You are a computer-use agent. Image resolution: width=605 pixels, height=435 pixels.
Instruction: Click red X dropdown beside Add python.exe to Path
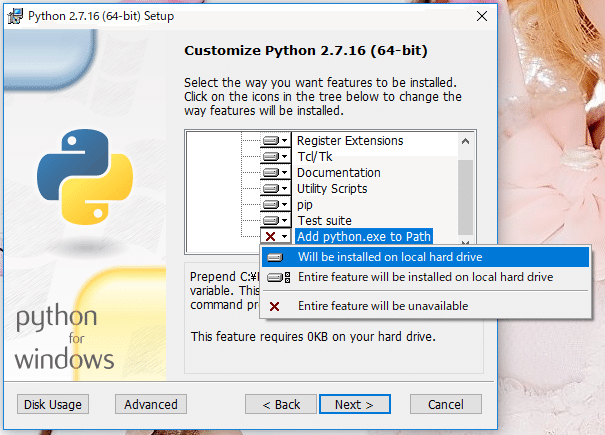275,236
